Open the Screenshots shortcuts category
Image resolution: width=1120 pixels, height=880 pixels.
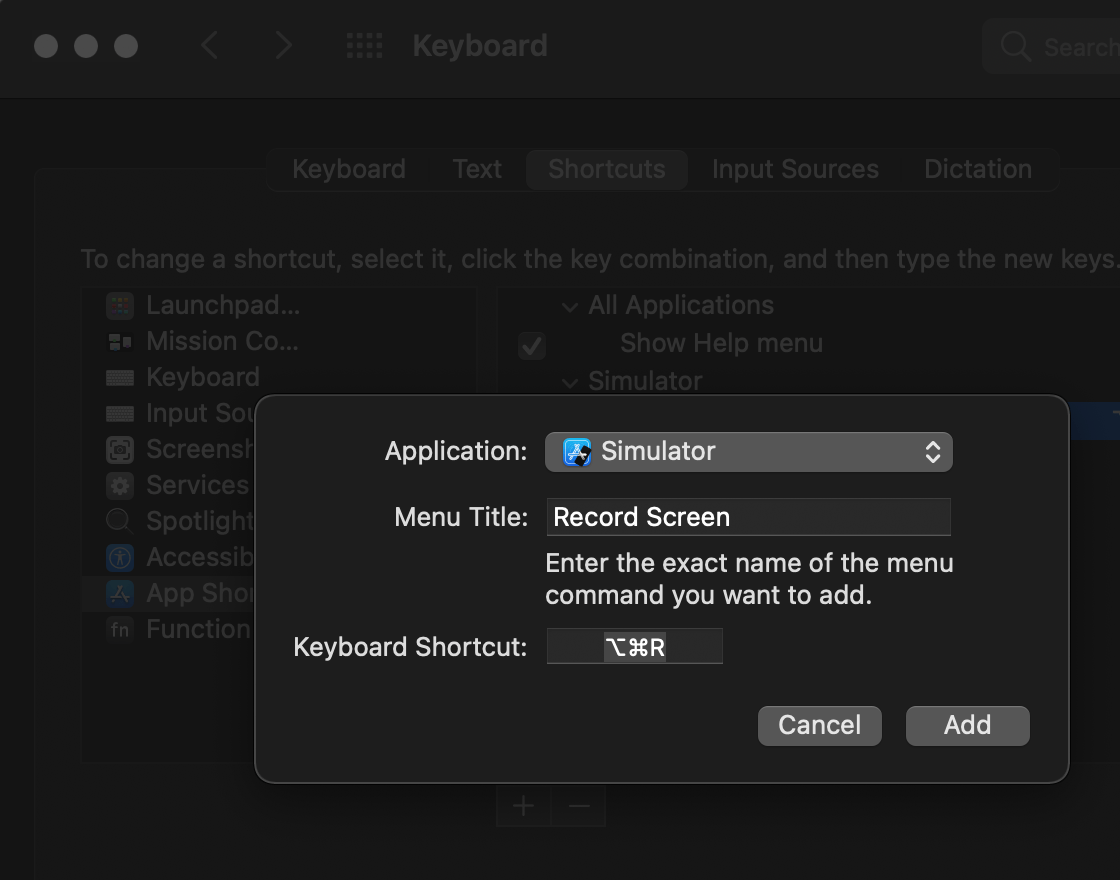[120, 449]
